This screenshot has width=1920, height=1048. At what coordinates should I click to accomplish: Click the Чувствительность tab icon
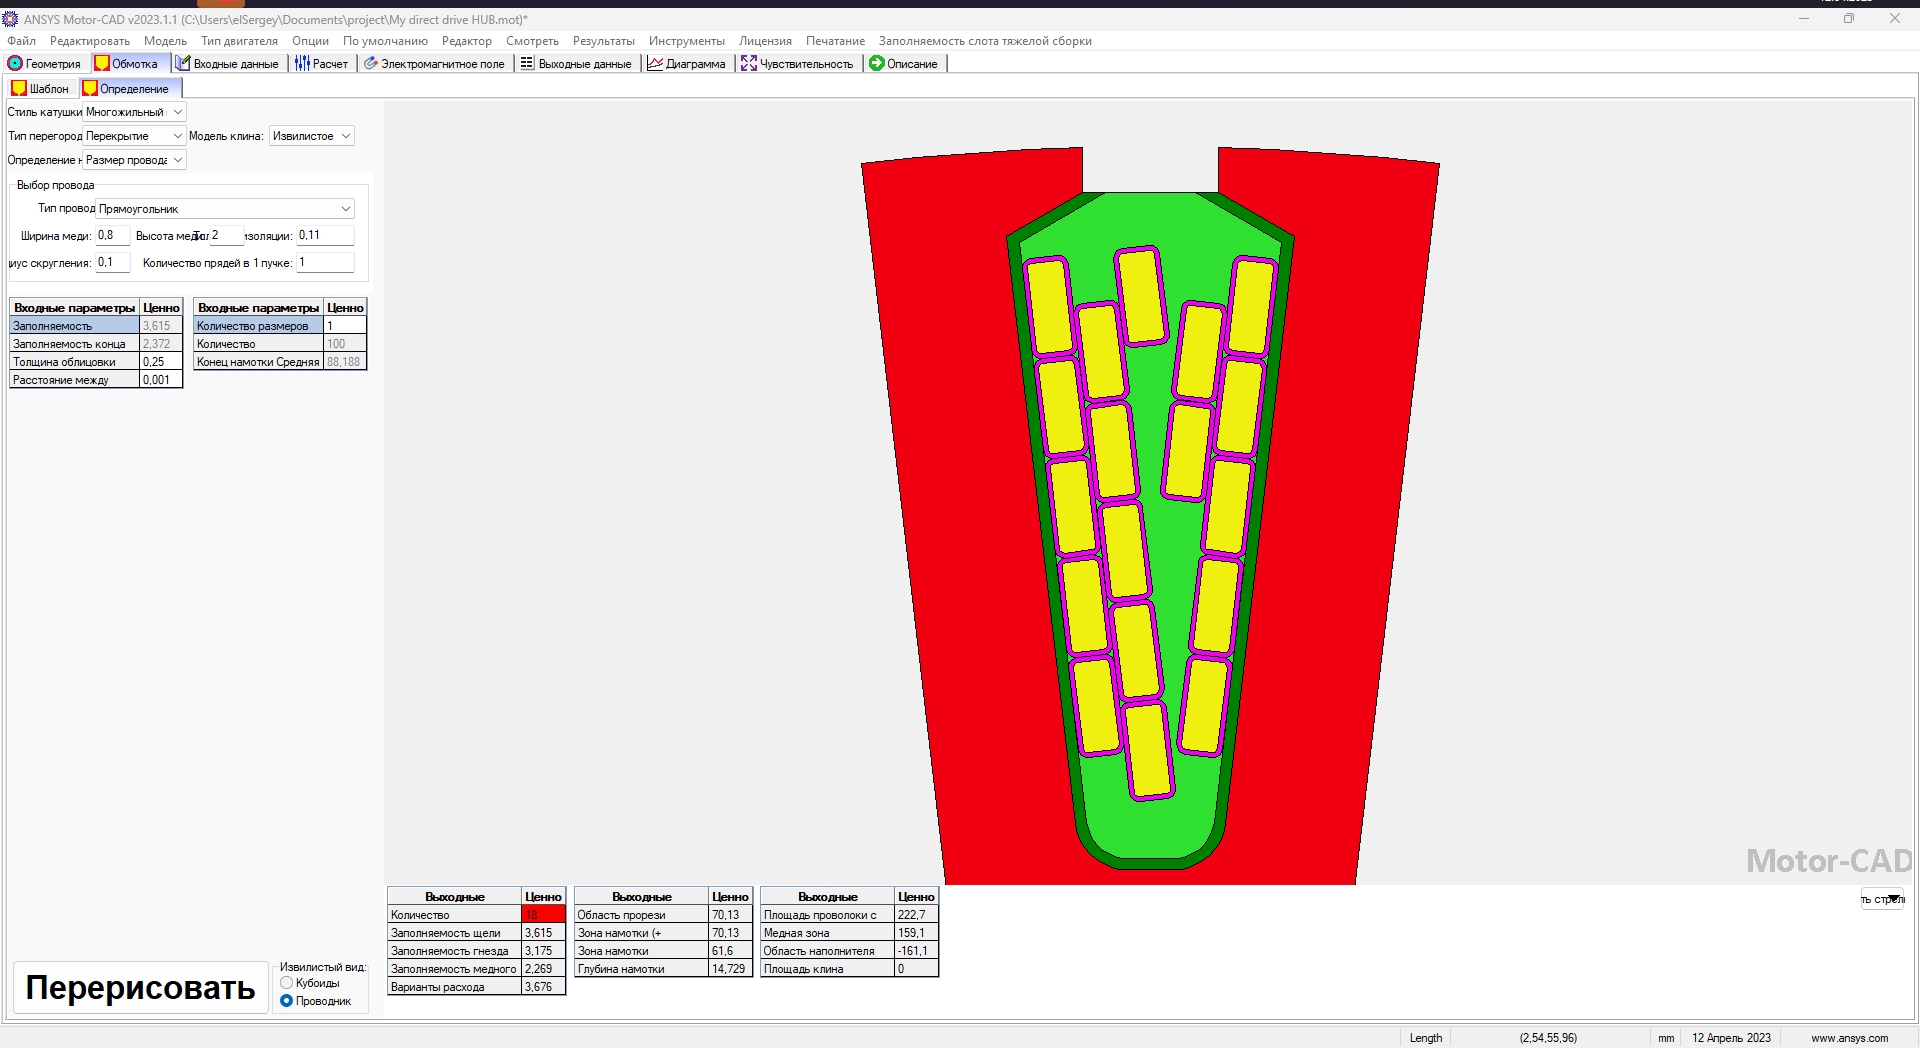pos(748,64)
